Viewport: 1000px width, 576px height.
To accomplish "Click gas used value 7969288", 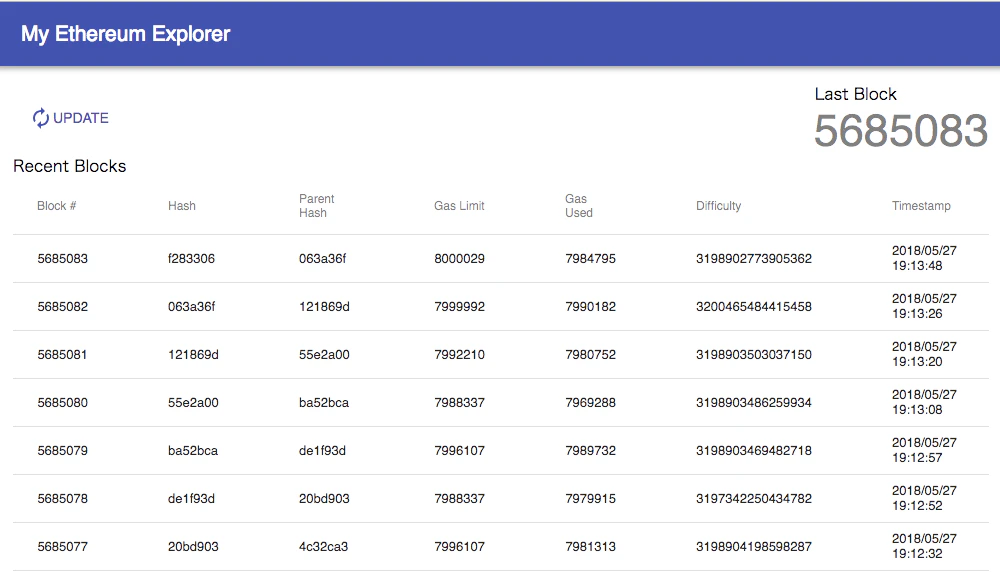I will click(x=591, y=402).
